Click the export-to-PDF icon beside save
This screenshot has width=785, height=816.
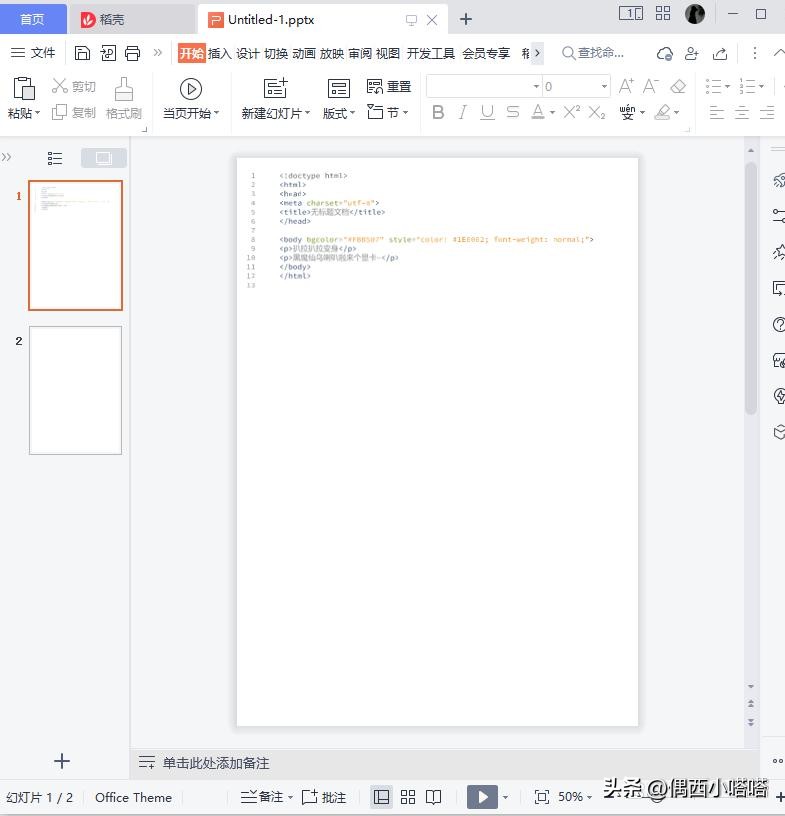[x=108, y=53]
